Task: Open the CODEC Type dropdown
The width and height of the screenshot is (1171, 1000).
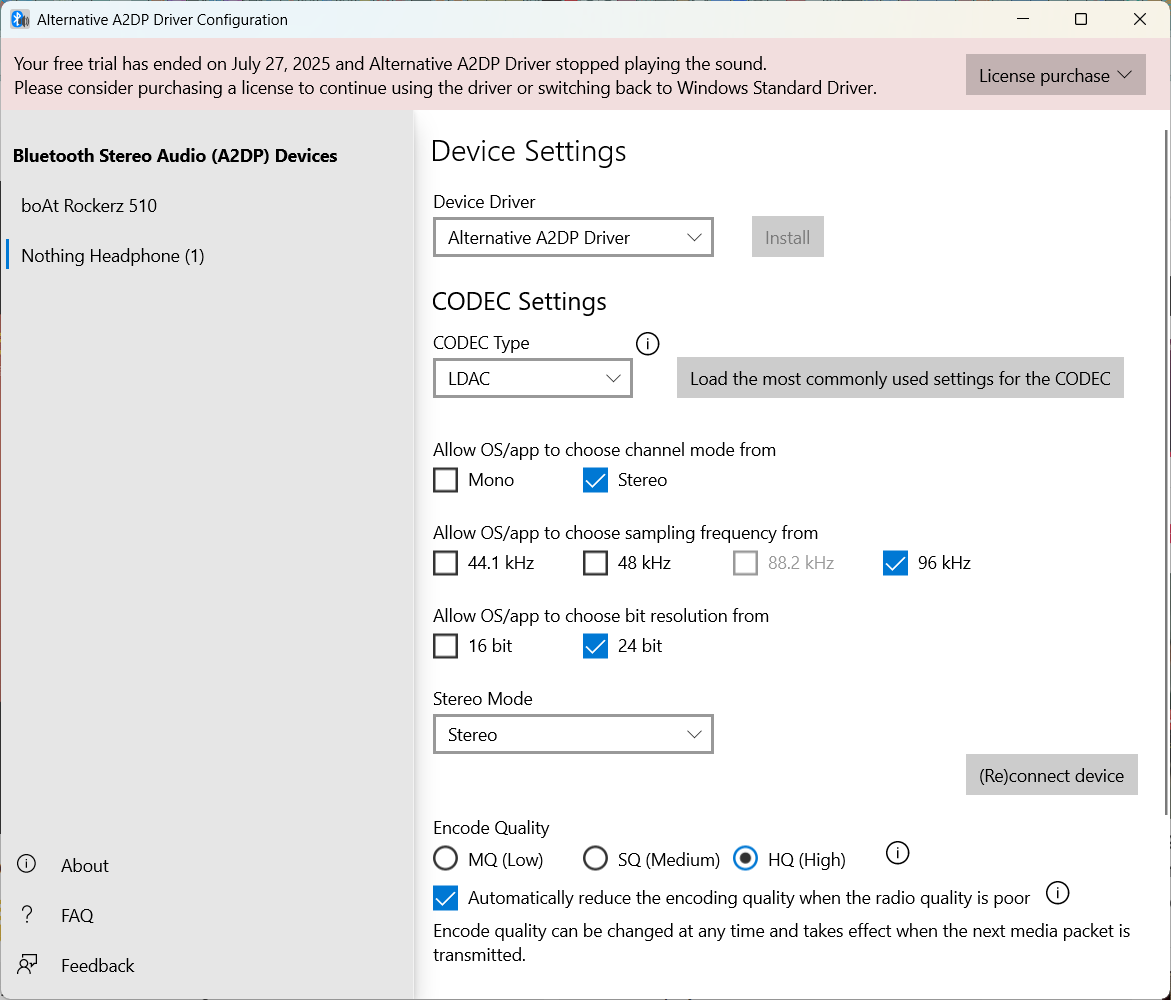Action: point(532,378)
